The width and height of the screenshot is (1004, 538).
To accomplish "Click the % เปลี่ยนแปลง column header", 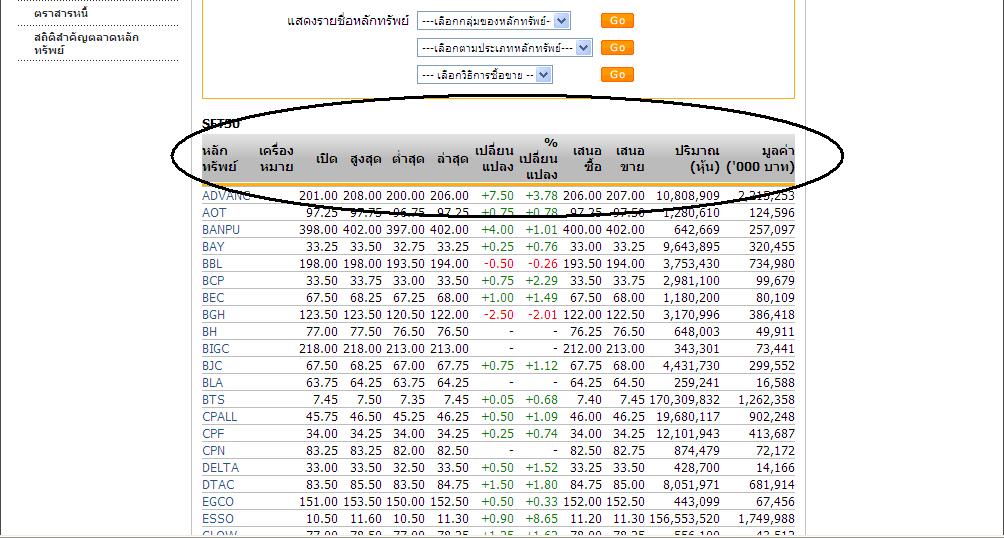I will 539,158.
